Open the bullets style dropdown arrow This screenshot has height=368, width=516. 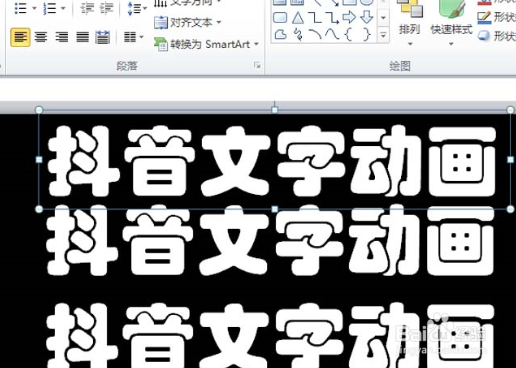(34, 8)
